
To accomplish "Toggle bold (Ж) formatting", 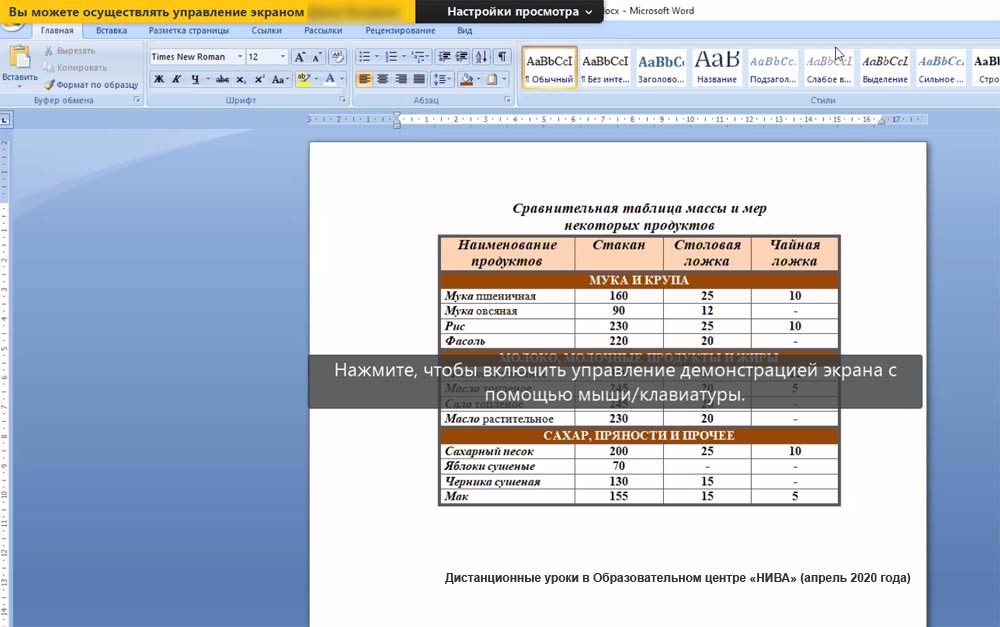I will click(x=159, y=79).
